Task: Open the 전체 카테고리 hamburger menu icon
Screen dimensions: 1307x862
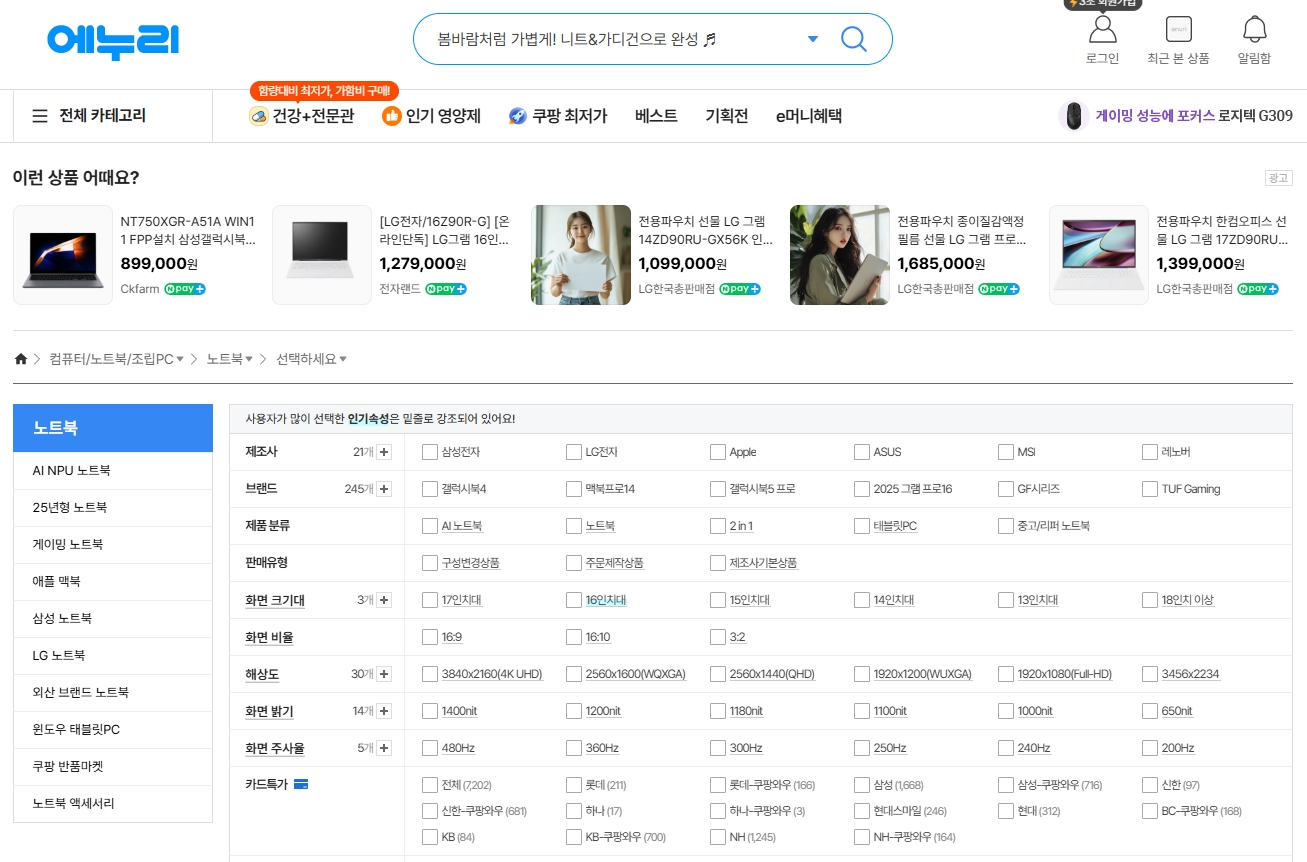Action: pos(38,114)
